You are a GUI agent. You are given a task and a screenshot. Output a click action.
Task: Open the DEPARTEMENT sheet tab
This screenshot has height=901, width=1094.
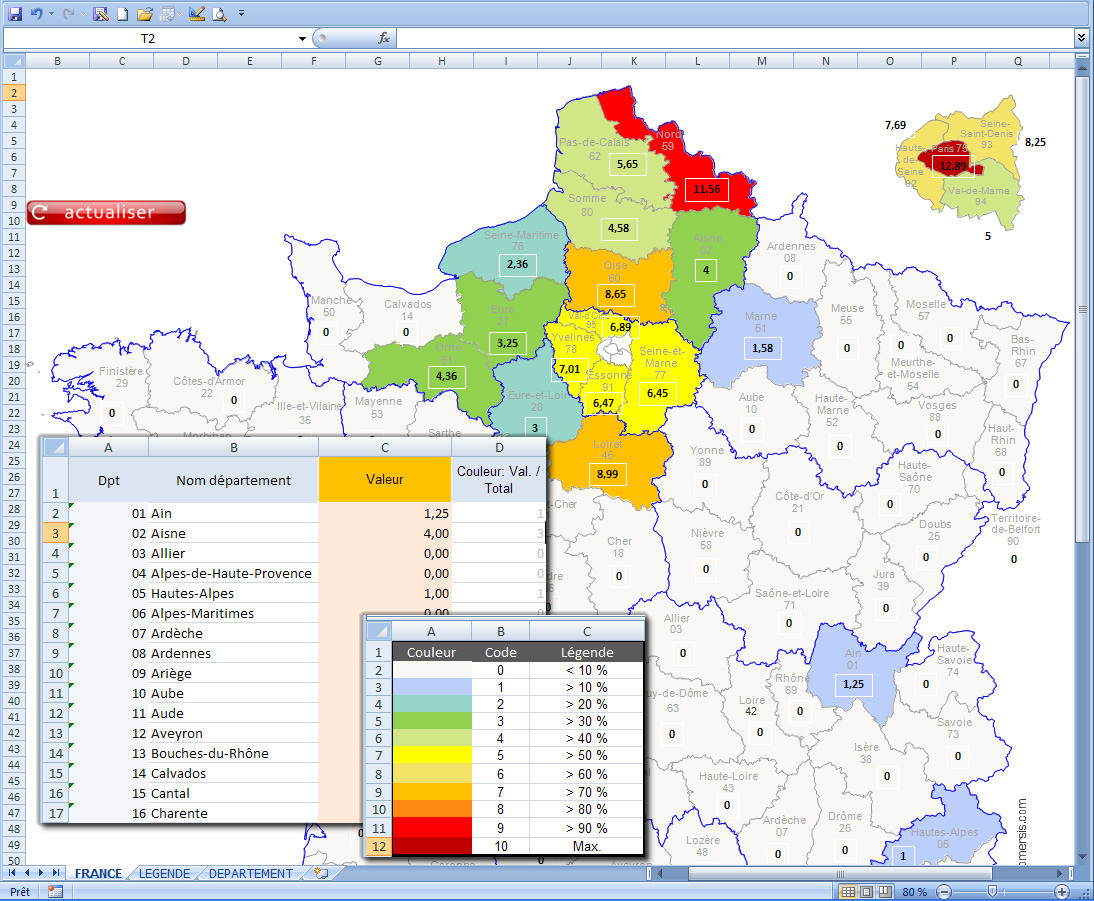[250, 873]
